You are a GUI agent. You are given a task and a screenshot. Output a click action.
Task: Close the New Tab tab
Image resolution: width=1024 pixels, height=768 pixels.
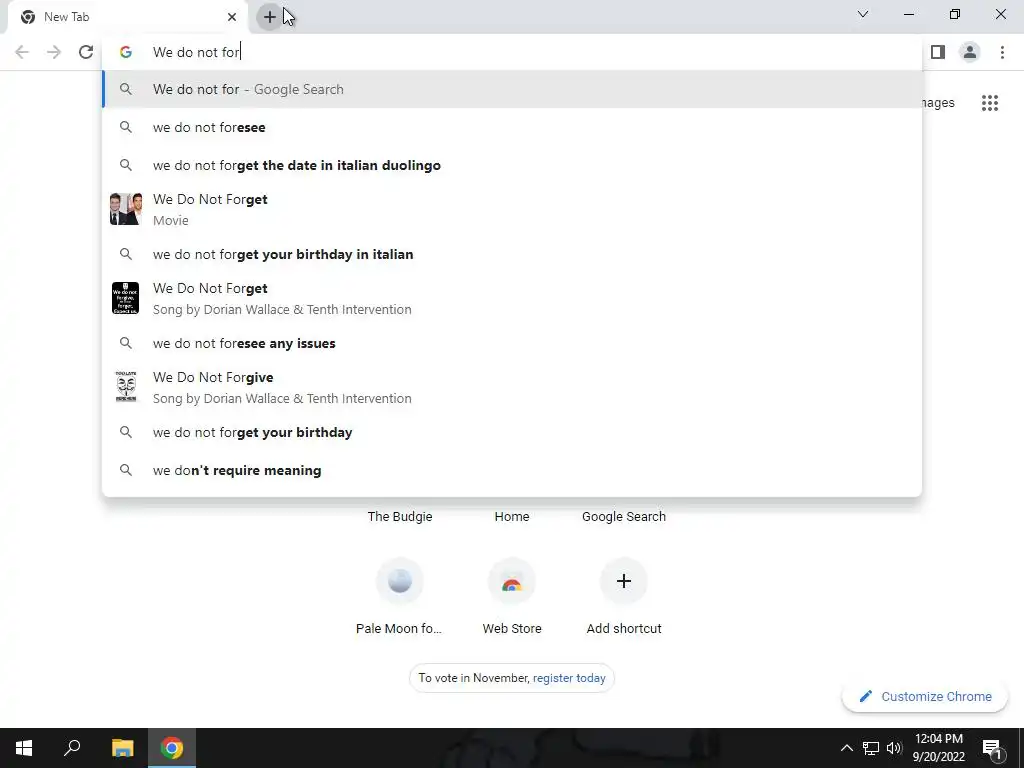[232, 17]
